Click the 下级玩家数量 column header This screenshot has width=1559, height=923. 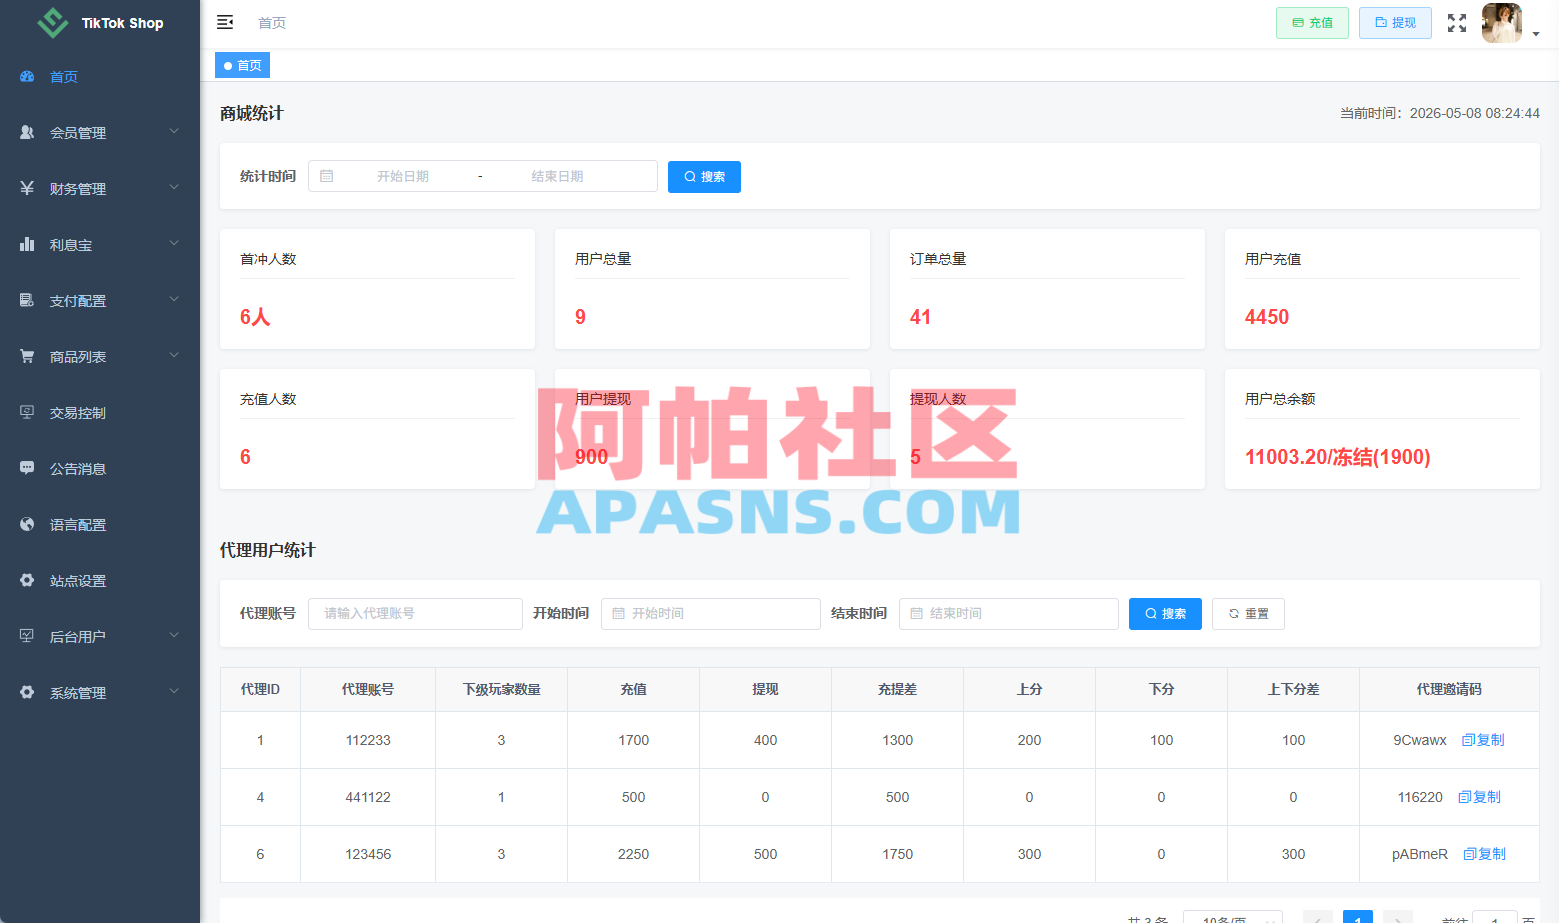pyautogui.click(x=501, y=689)
